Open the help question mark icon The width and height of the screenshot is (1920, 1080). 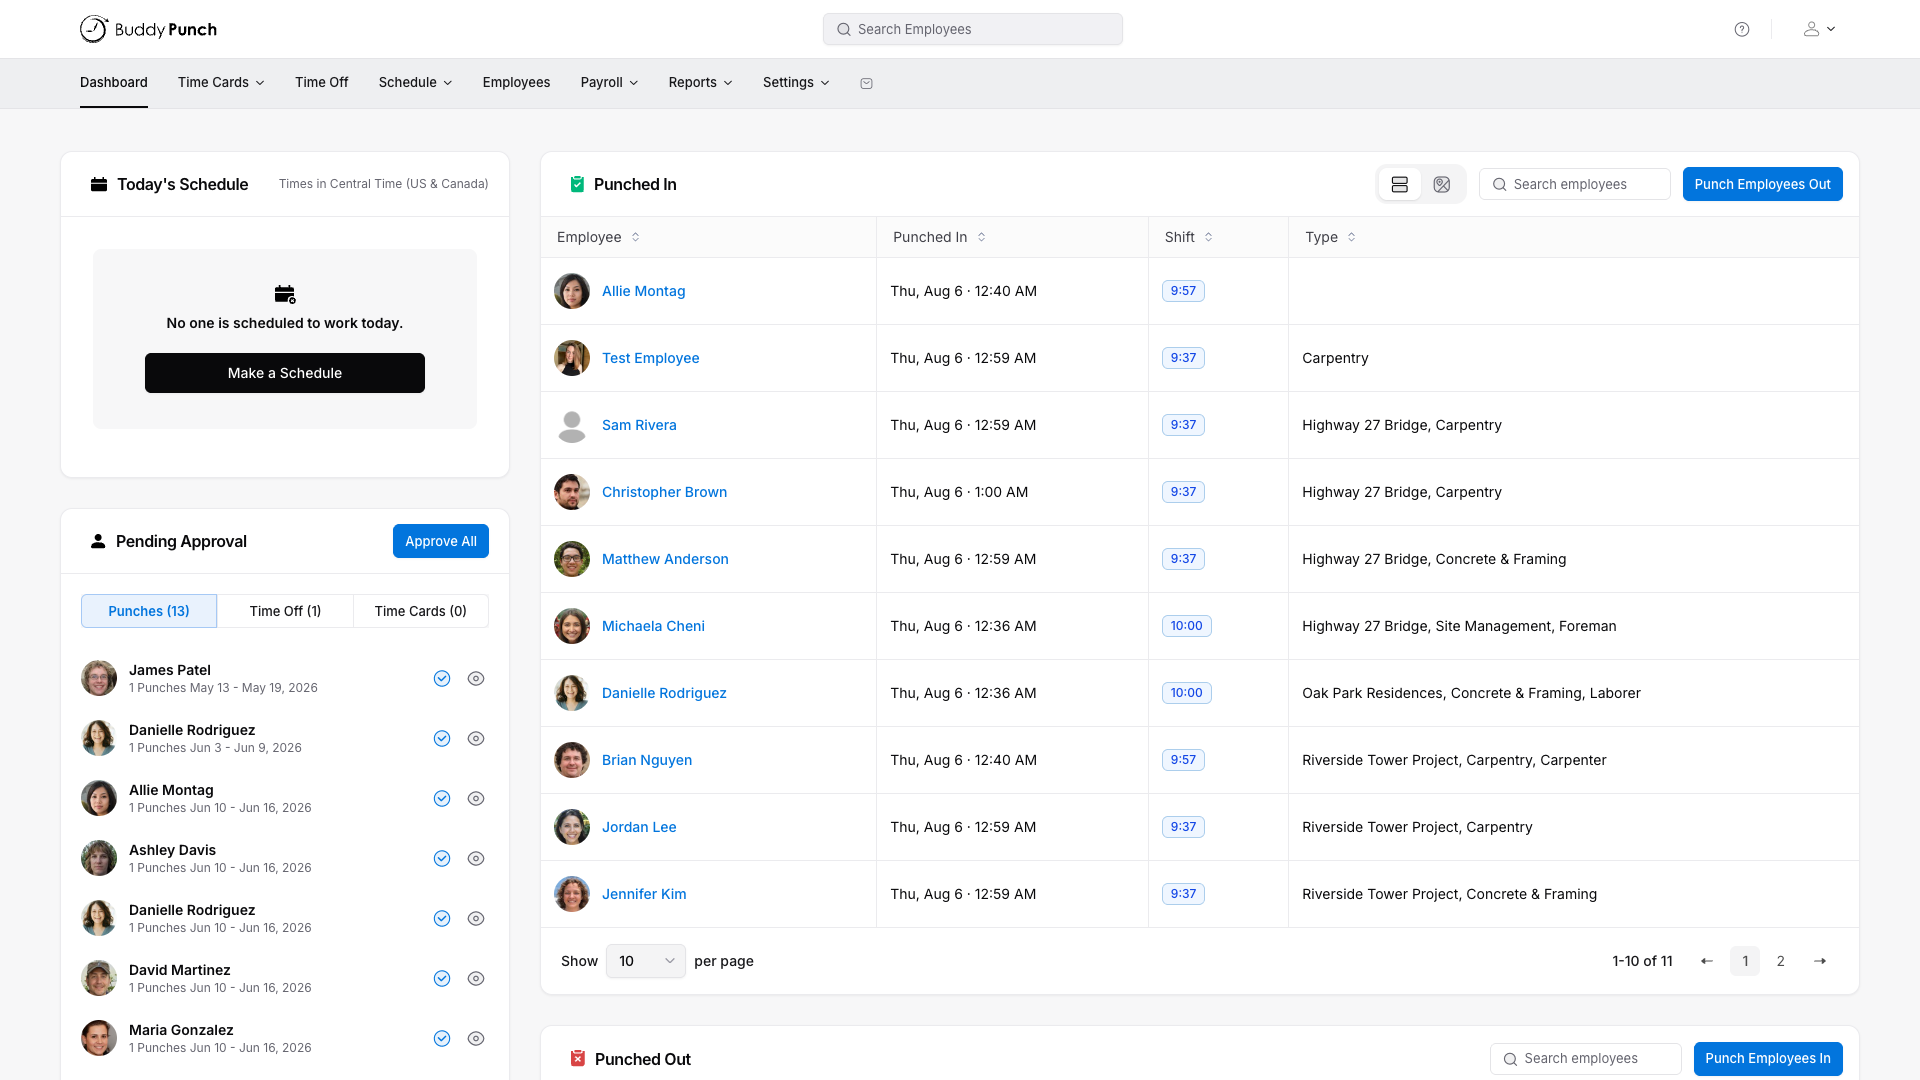click(1742, 29)
